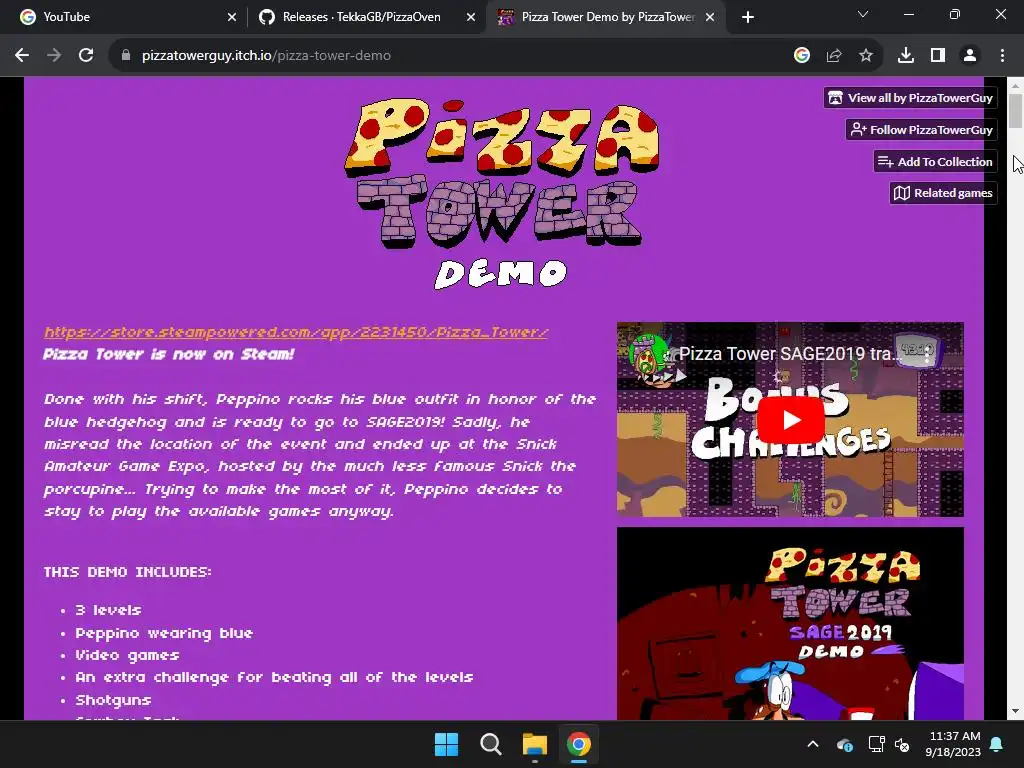
Task: Open the SAGE 2019 Demo screenshot
Action: pos(790,624)
